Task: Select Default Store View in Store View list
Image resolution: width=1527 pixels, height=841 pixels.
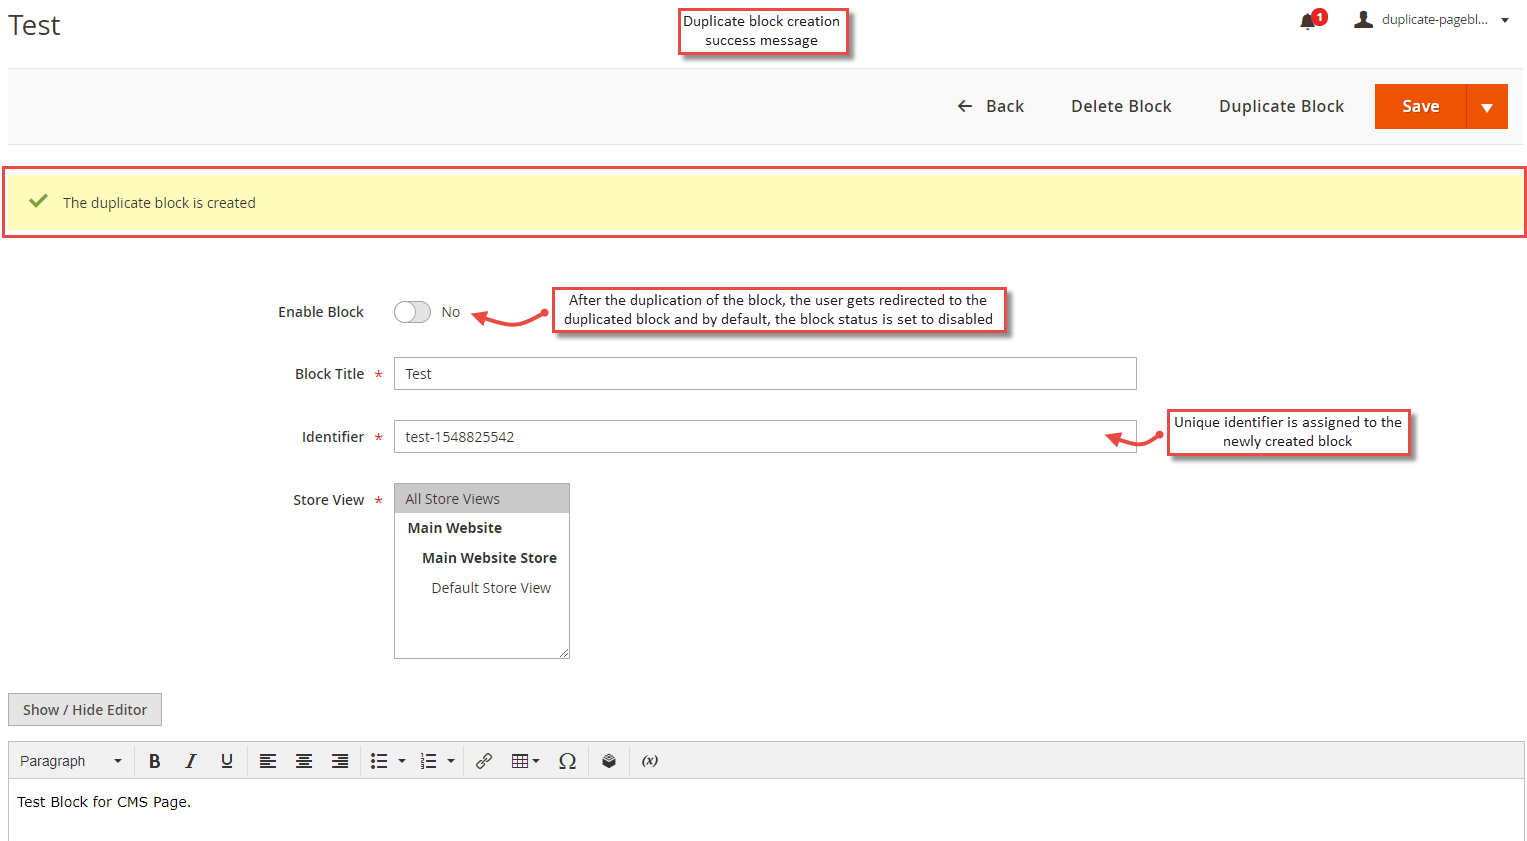Action: point(491,588)
